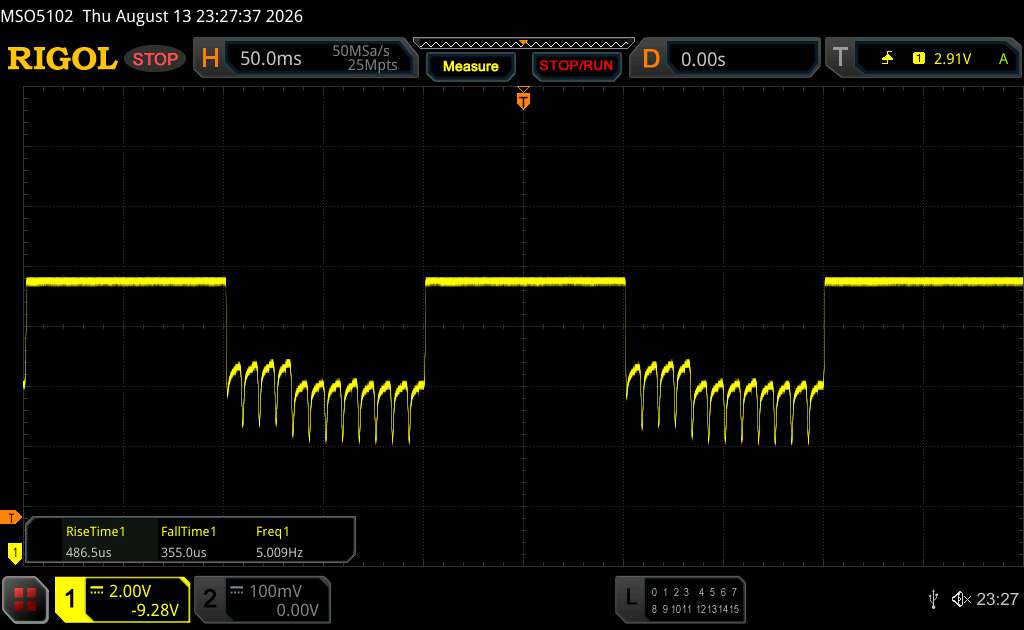Click trigger source channel 1 badge
Screen dimensions: 1024x630
[918, 59]
